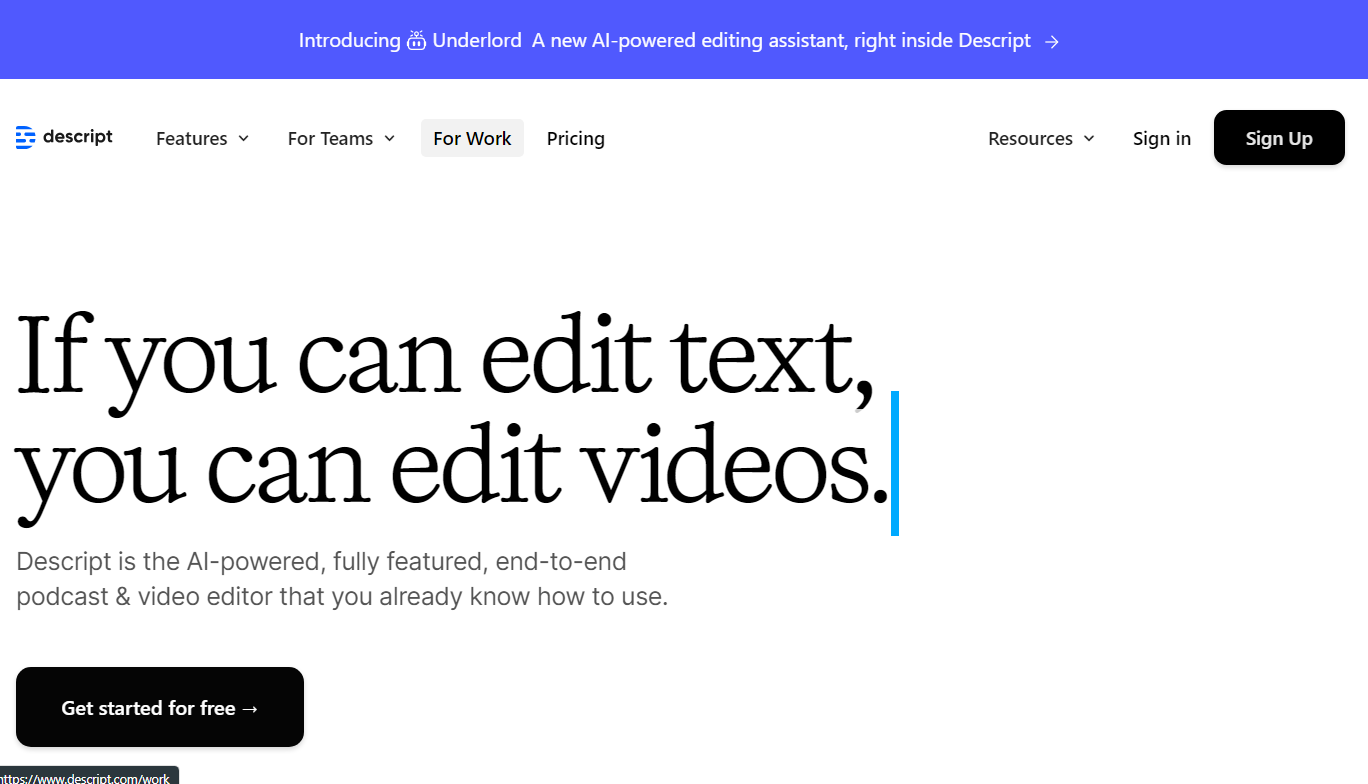1368x784 pixels.
Task: Open 'A new AI-powered editing assistant' banner link
Action: (781, 41)
